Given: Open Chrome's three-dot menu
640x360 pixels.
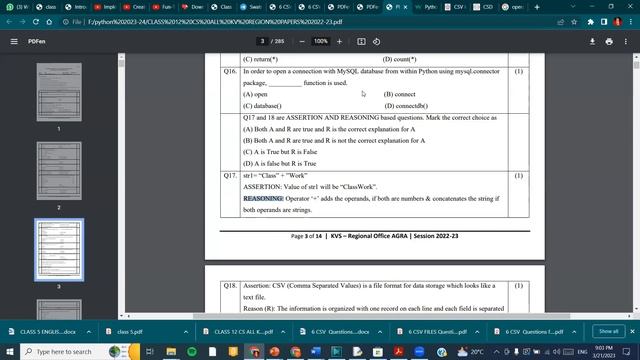Looking at the screenshot, I should click(631, 22).
